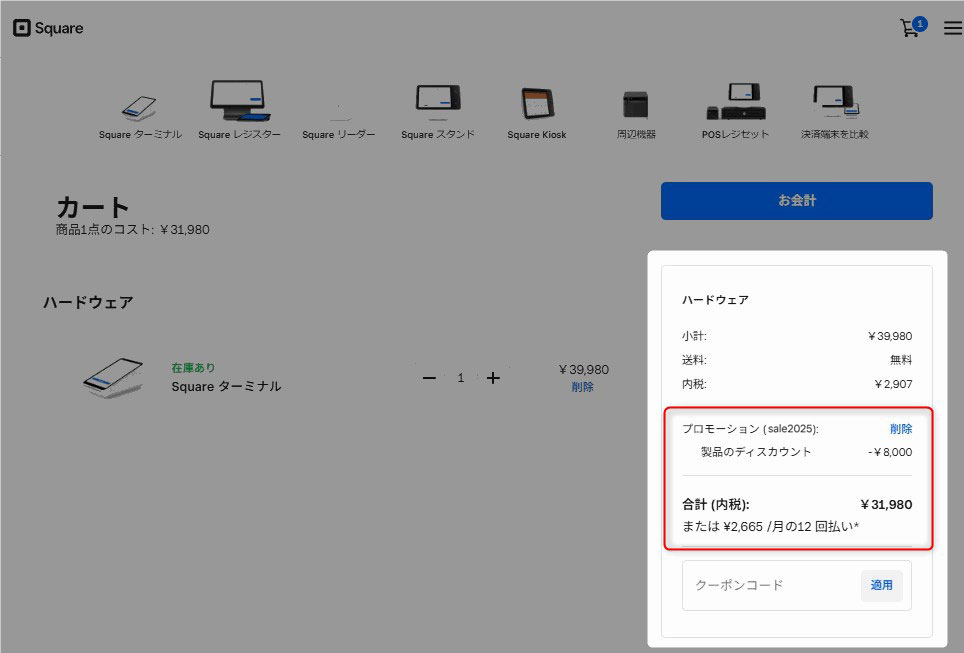Open the POSレジセット category
This screenshot has height=653, width=964.
tap(735, 102)
